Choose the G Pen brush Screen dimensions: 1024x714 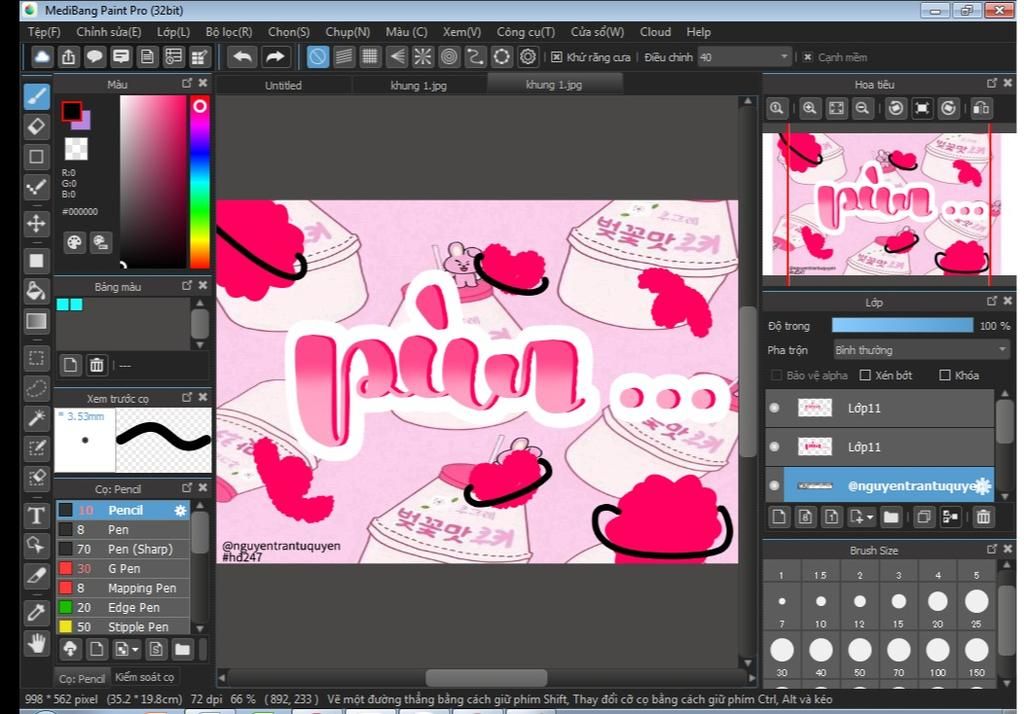[x=123, y=569]
